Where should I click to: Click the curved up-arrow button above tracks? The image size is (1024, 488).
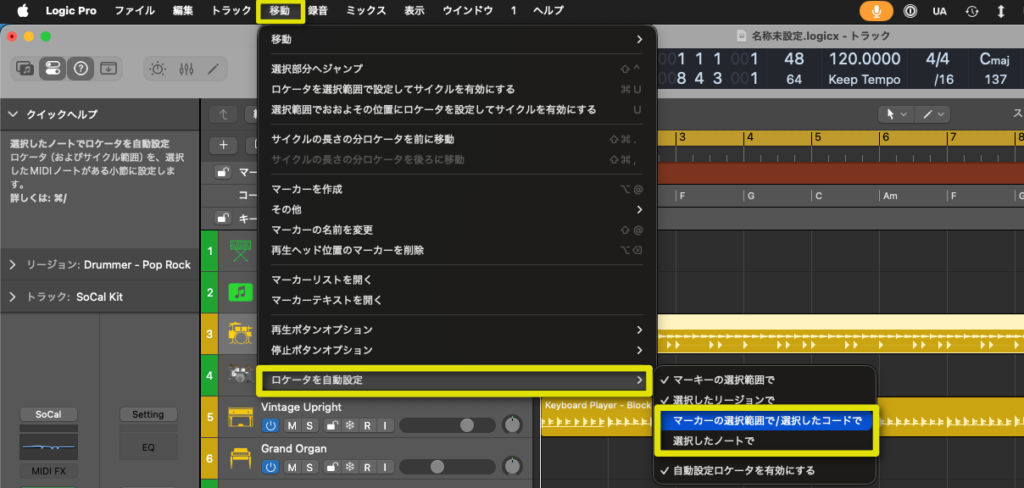223,114
